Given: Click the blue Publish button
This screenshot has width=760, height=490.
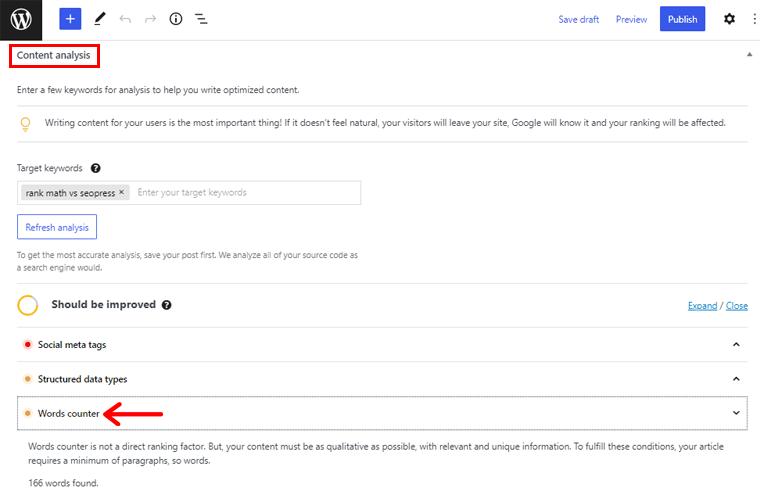Looking at the screenshot, I should point(682,19).
